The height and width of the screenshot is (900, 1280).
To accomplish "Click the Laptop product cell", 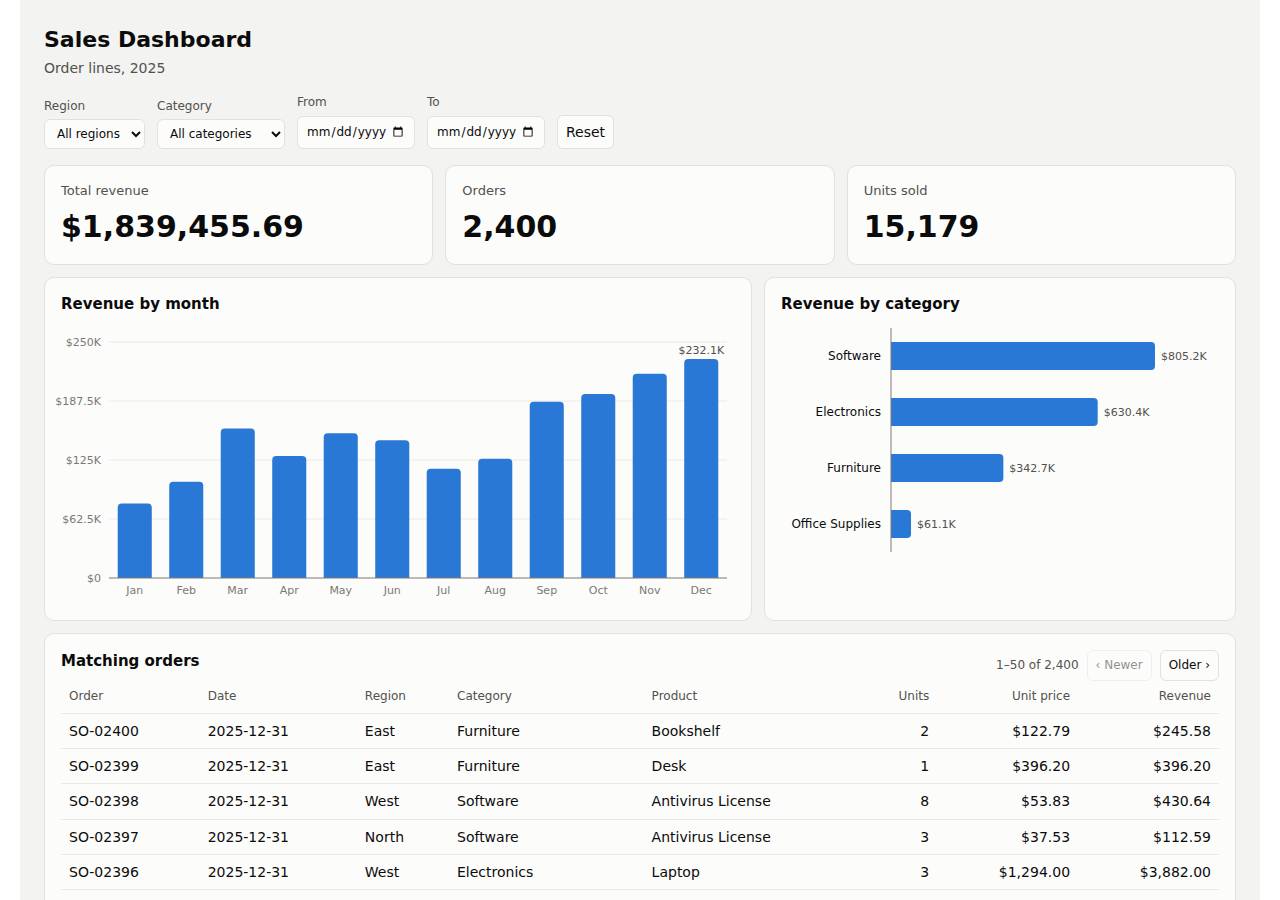I will click(x=676, y=872).
